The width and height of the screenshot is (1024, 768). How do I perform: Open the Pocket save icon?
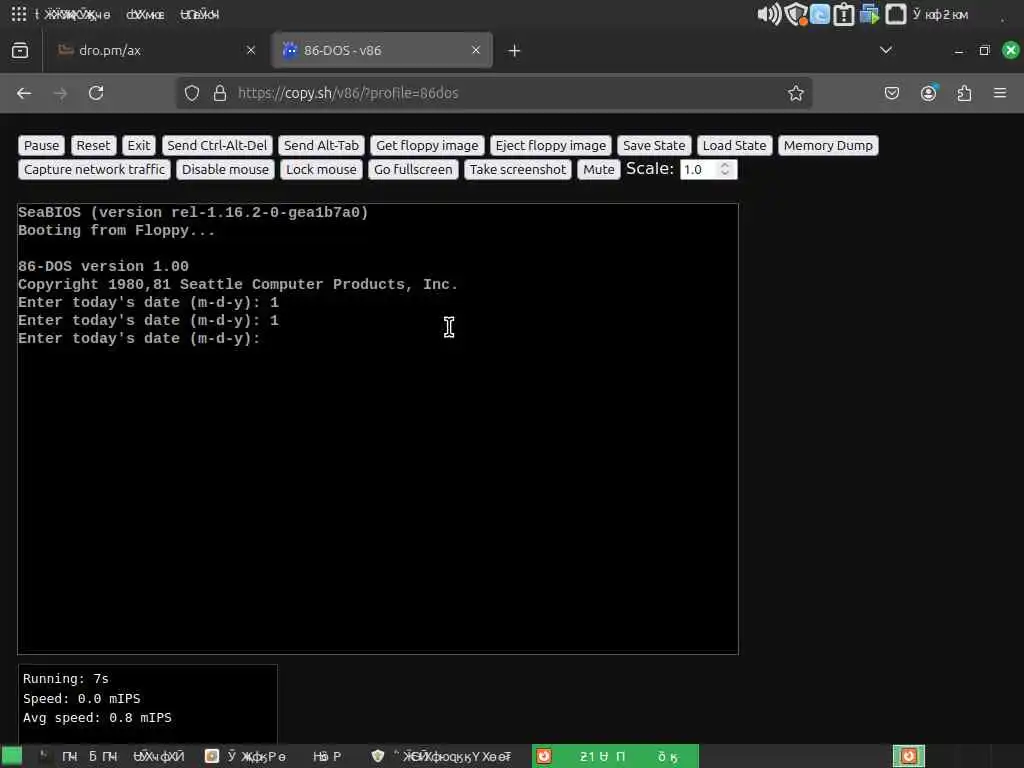[x=891, y=93]
